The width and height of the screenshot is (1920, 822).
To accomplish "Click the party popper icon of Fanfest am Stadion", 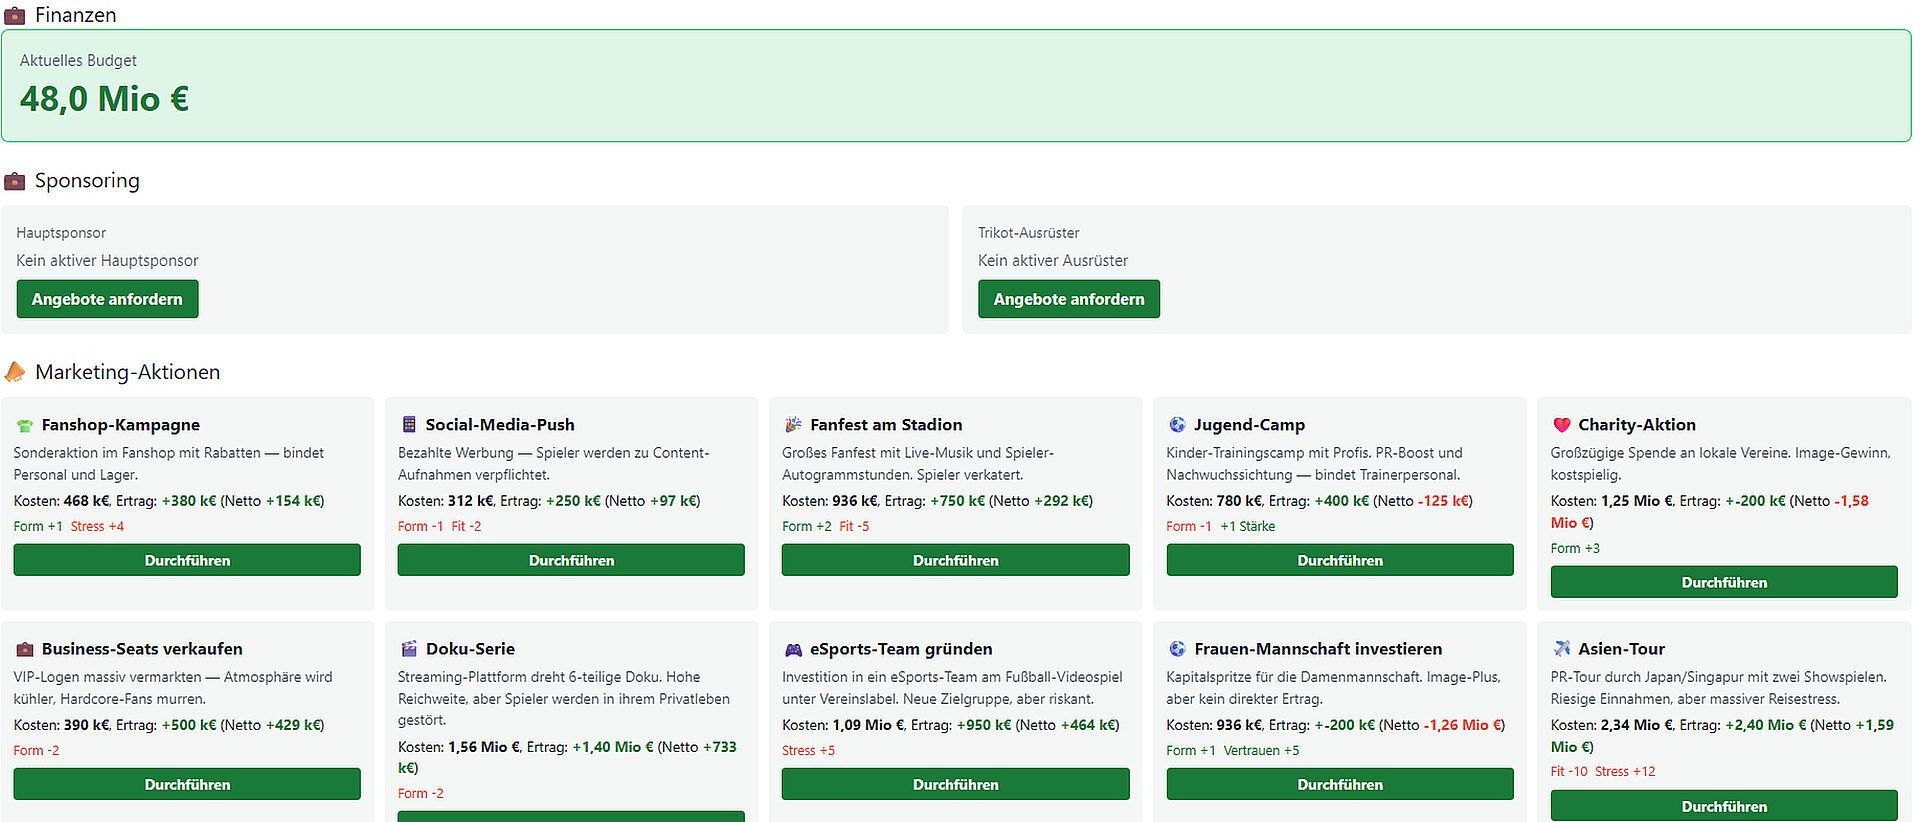I will click(793, 425).
